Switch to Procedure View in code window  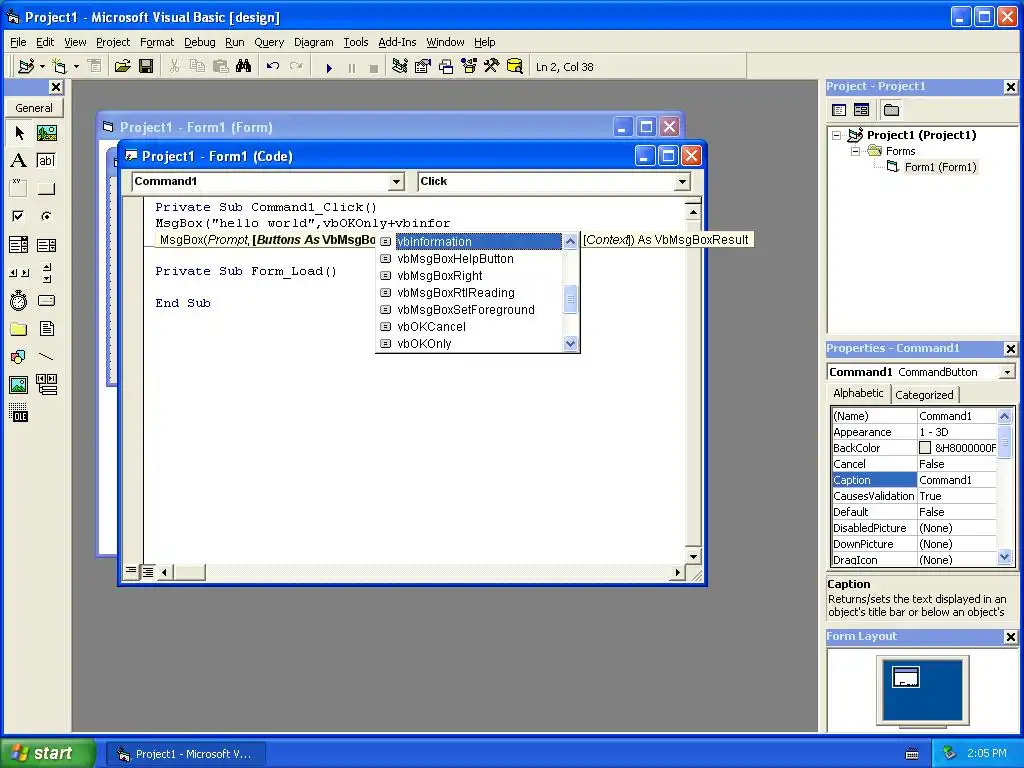click(x=131, y=571)
